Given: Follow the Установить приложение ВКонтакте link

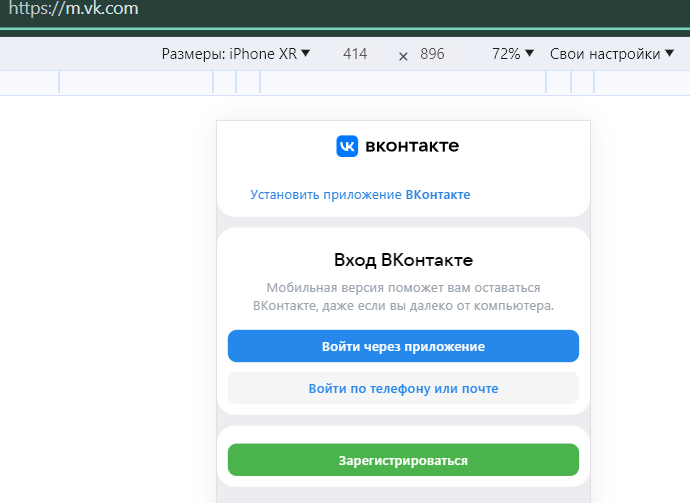Looking at the screenshot, I should click(360, 195).
